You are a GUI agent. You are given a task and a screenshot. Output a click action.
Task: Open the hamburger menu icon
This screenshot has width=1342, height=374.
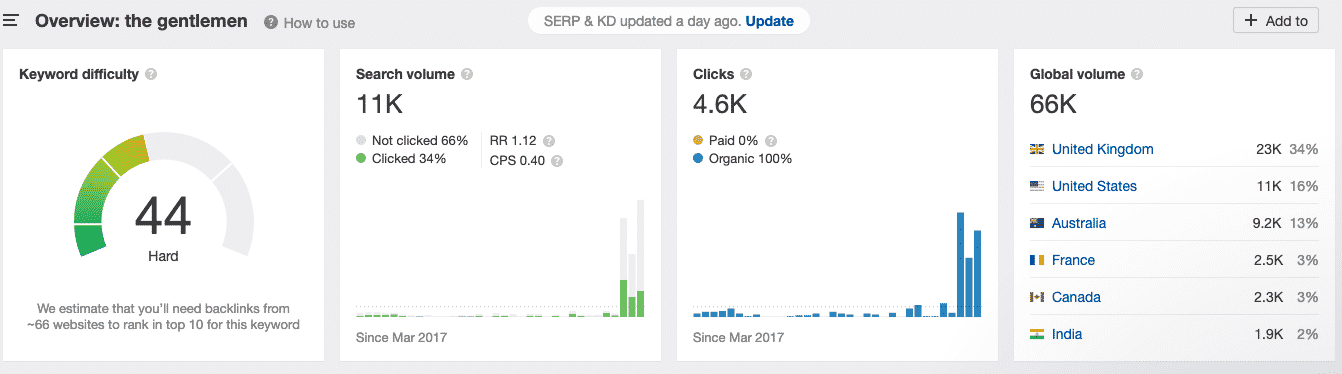[11, 20]
